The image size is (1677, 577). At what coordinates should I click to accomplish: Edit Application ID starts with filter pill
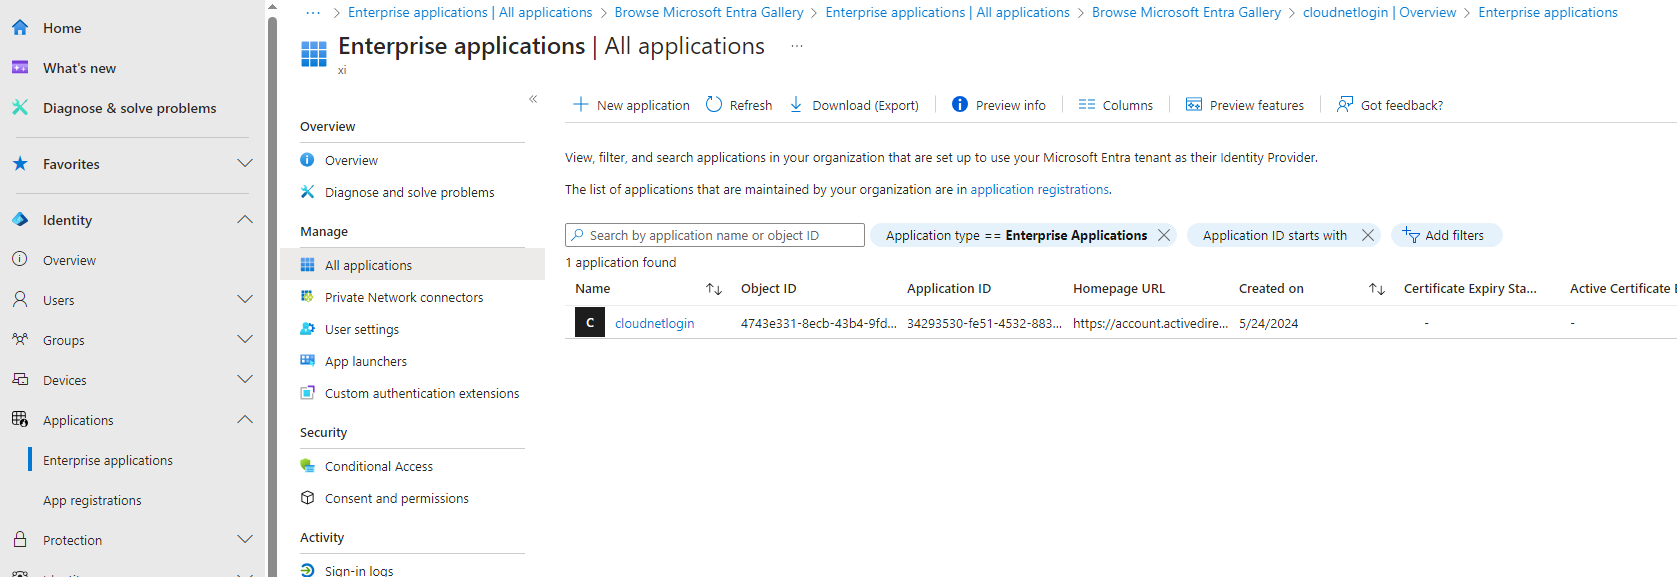coord(1274,235)
